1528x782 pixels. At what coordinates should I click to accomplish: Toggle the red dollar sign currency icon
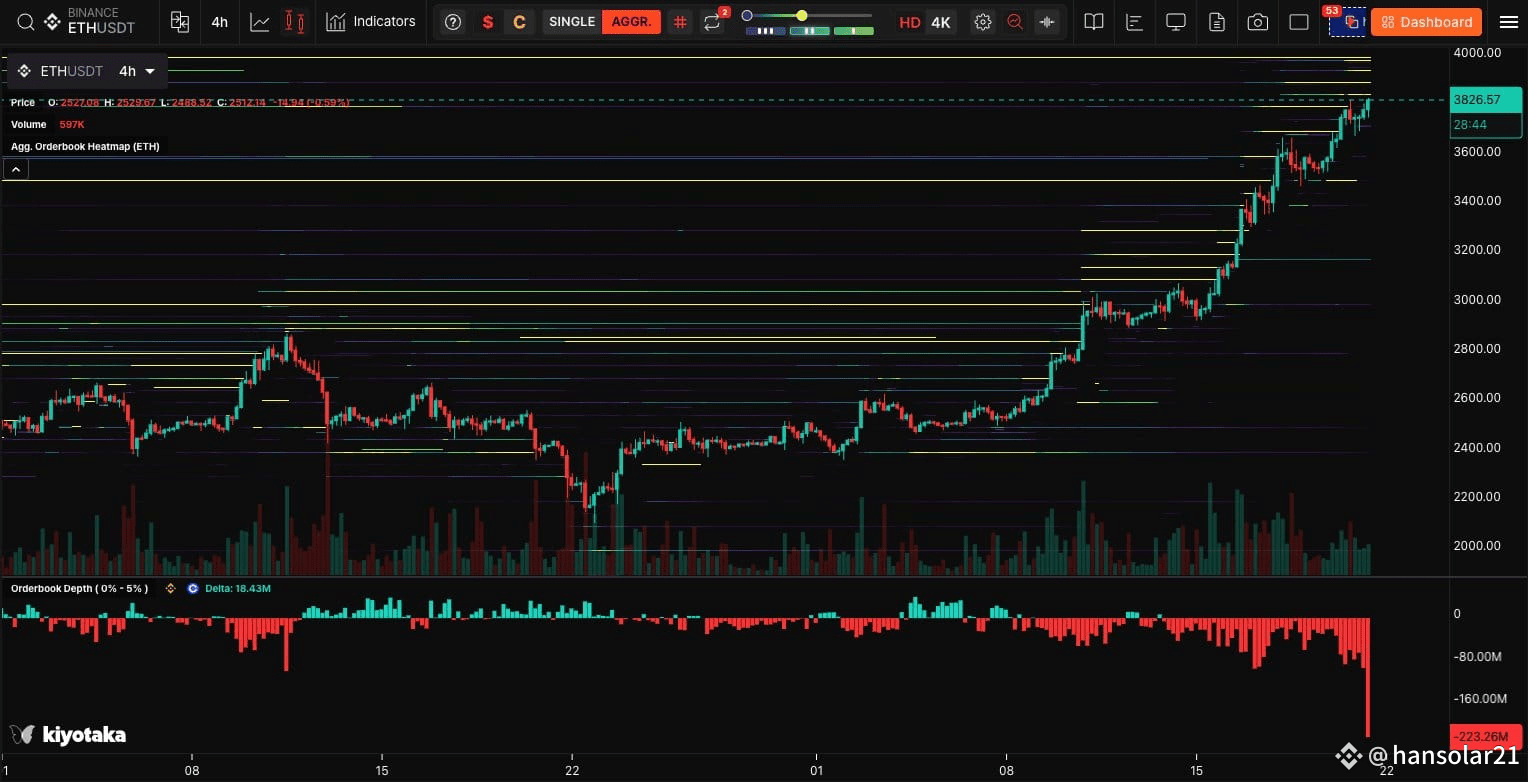tap(487, 22)
